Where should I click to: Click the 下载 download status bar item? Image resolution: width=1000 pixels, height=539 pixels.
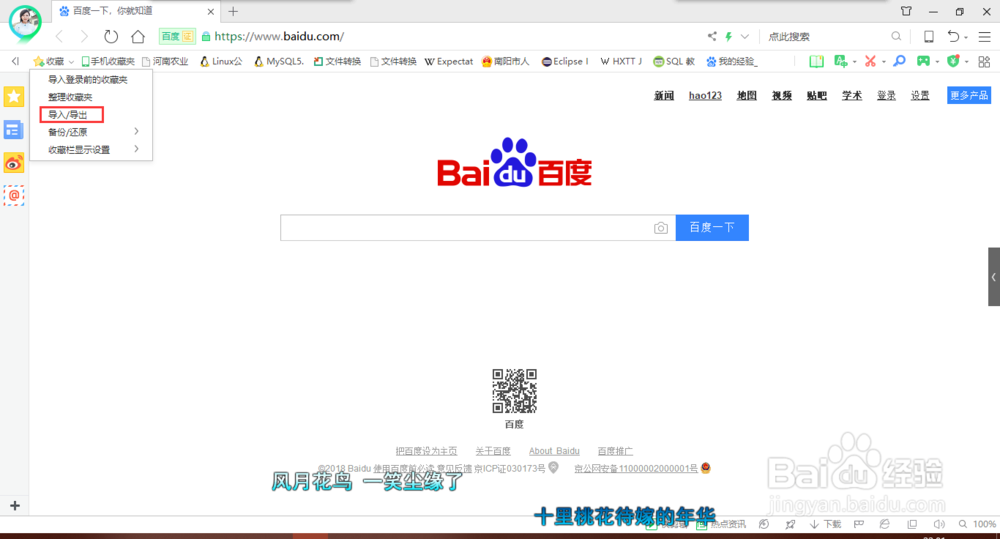[x=825, y=524]
